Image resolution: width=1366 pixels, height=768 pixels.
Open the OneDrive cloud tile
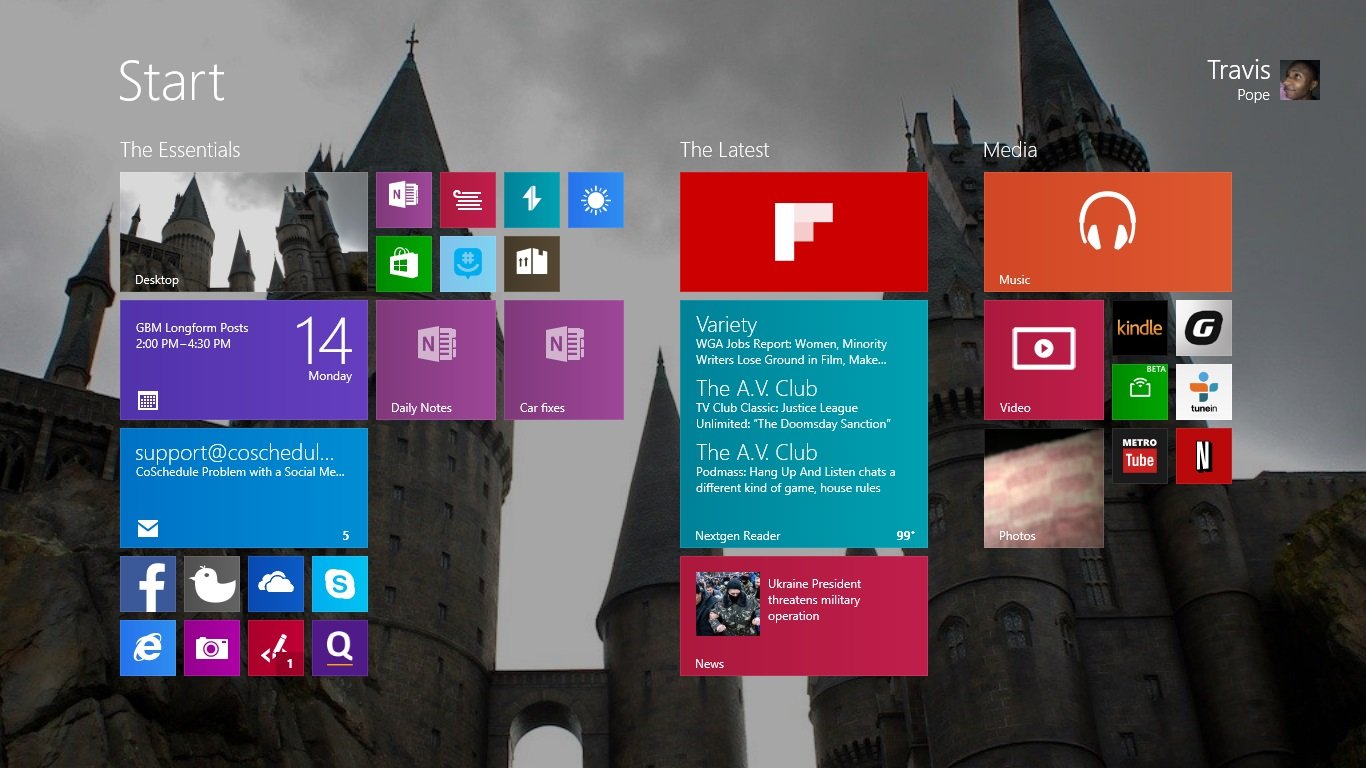coord(276,584)
